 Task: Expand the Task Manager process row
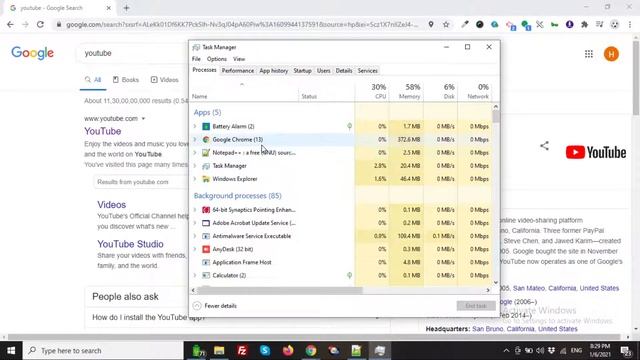point(195,166)
